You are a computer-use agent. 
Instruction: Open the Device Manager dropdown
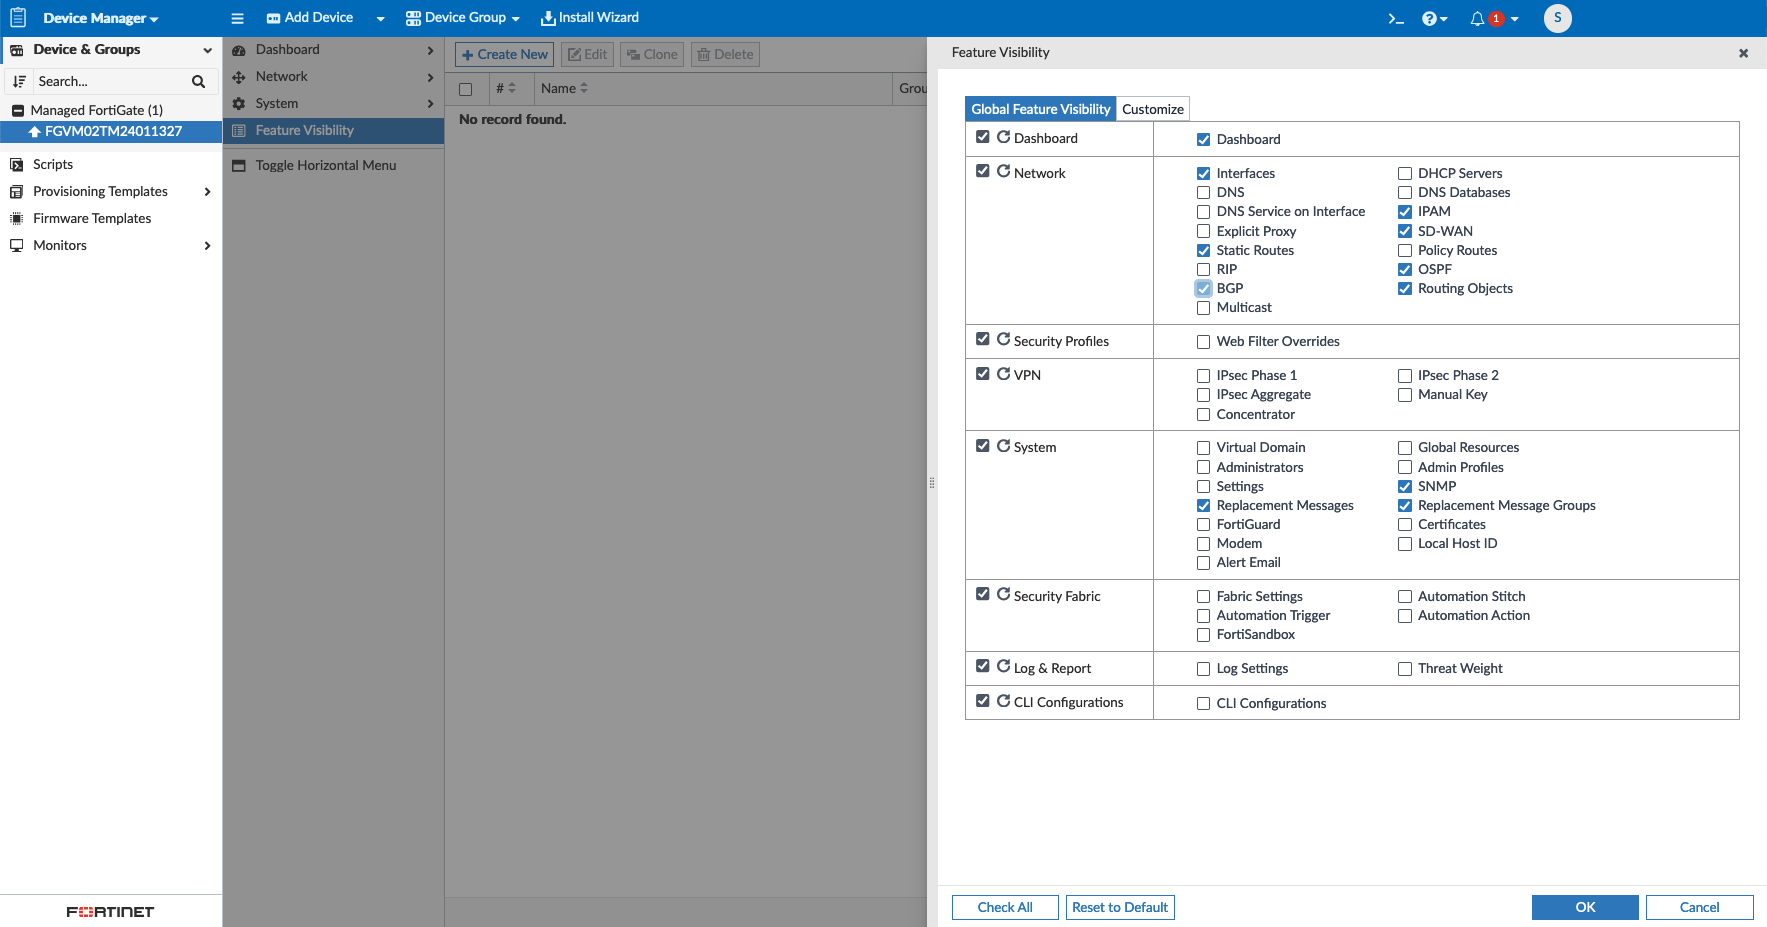100,18
